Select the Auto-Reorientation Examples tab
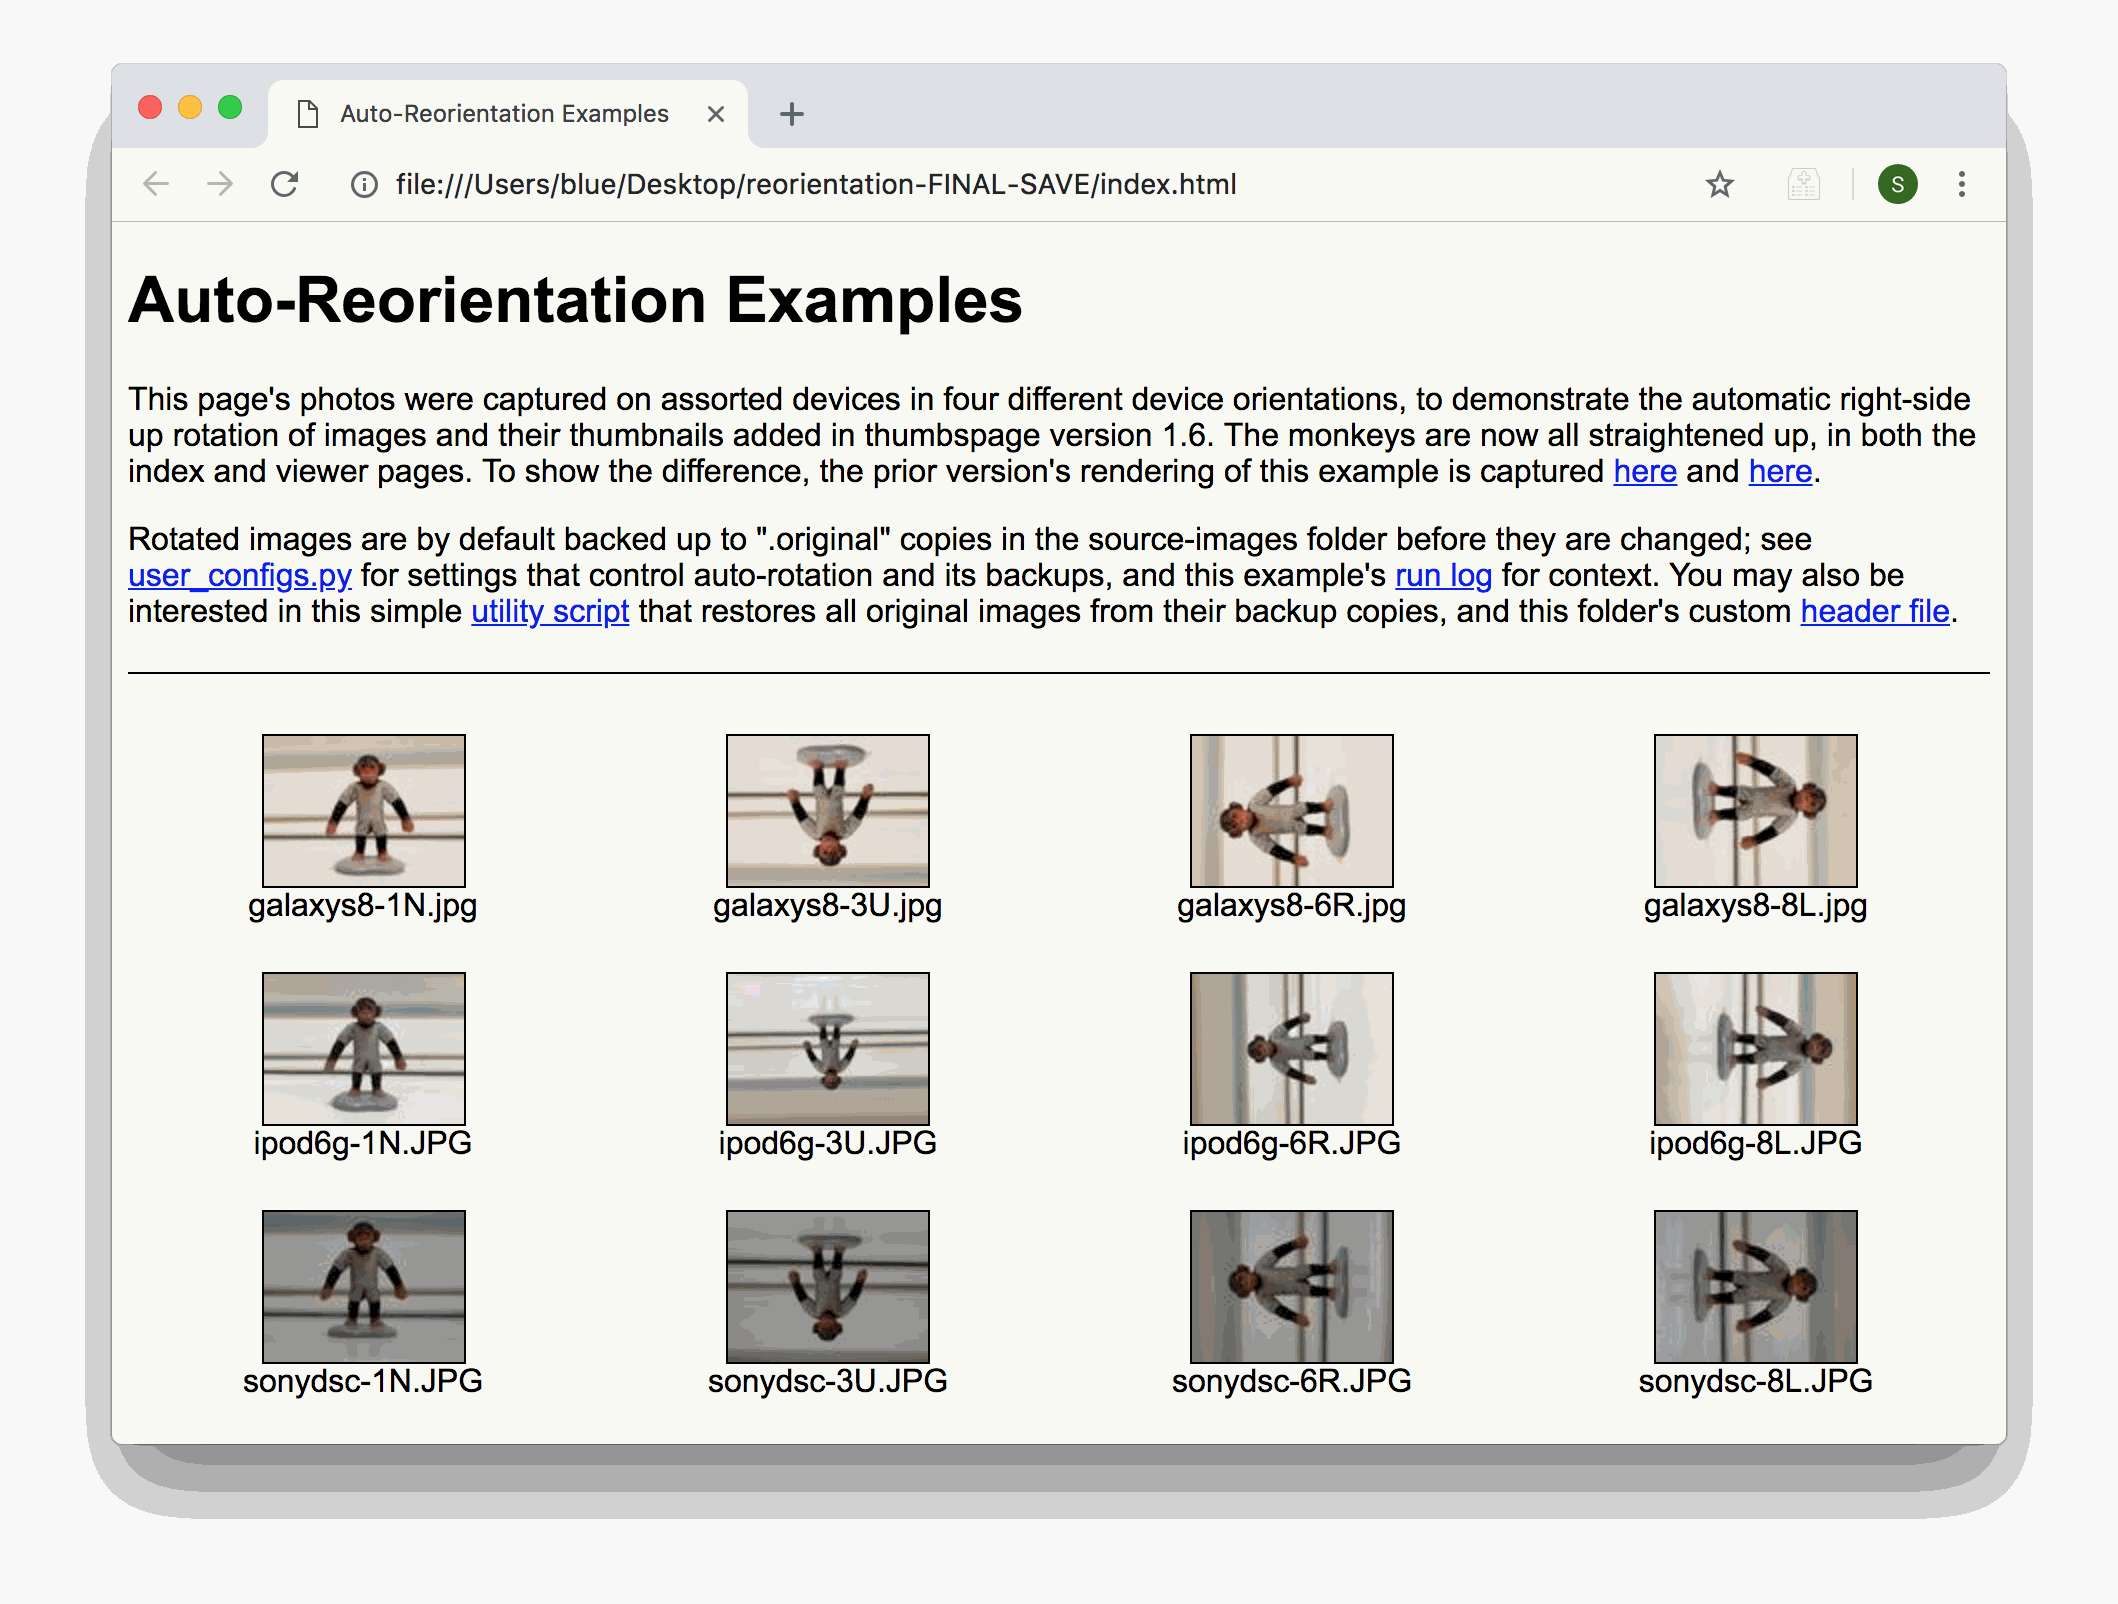Screen dimensions: 2118x1604 504,114
